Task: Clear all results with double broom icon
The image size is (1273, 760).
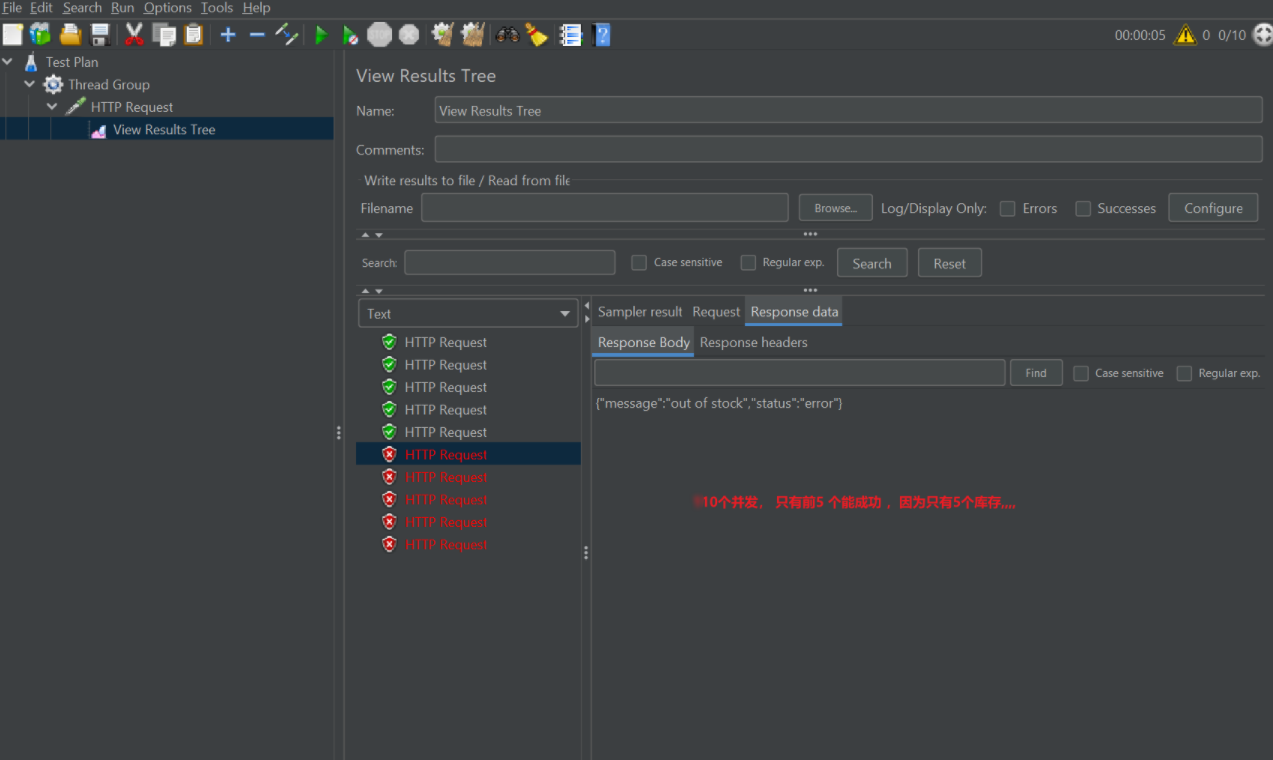Action: tap(473, 35)
